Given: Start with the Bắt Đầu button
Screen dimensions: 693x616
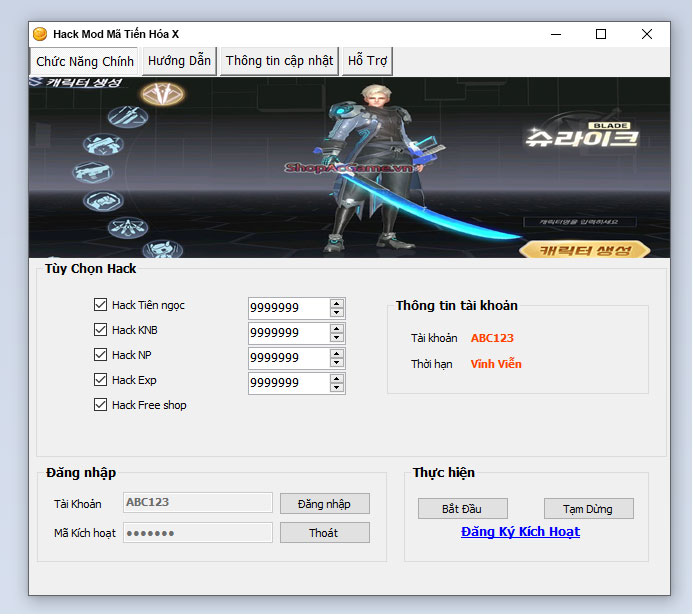Looking at the screenshot, I should (463, 509).
